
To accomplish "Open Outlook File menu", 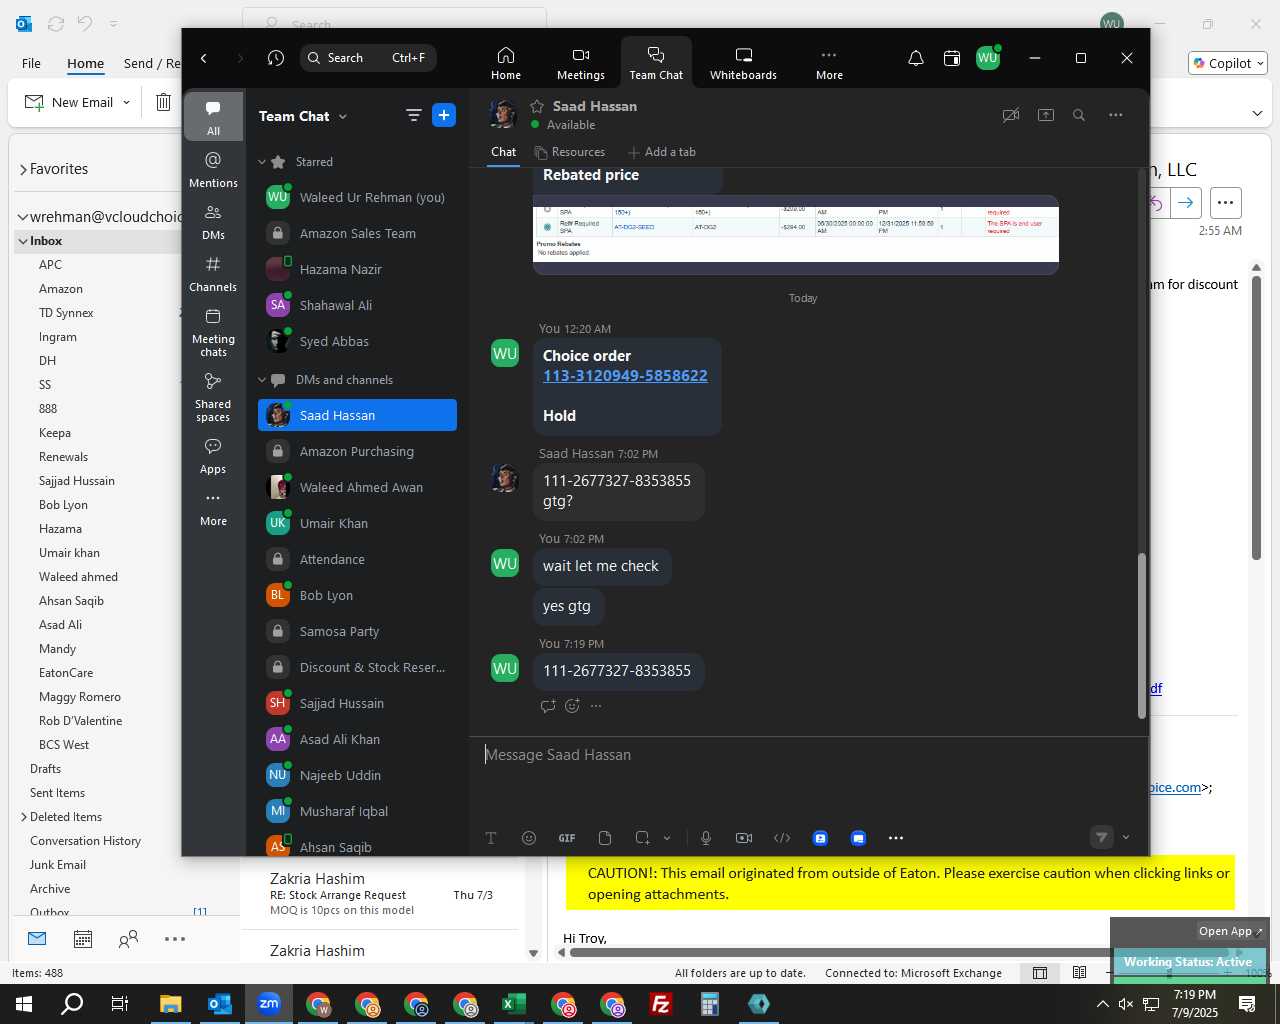I will [x=31, y=63].
